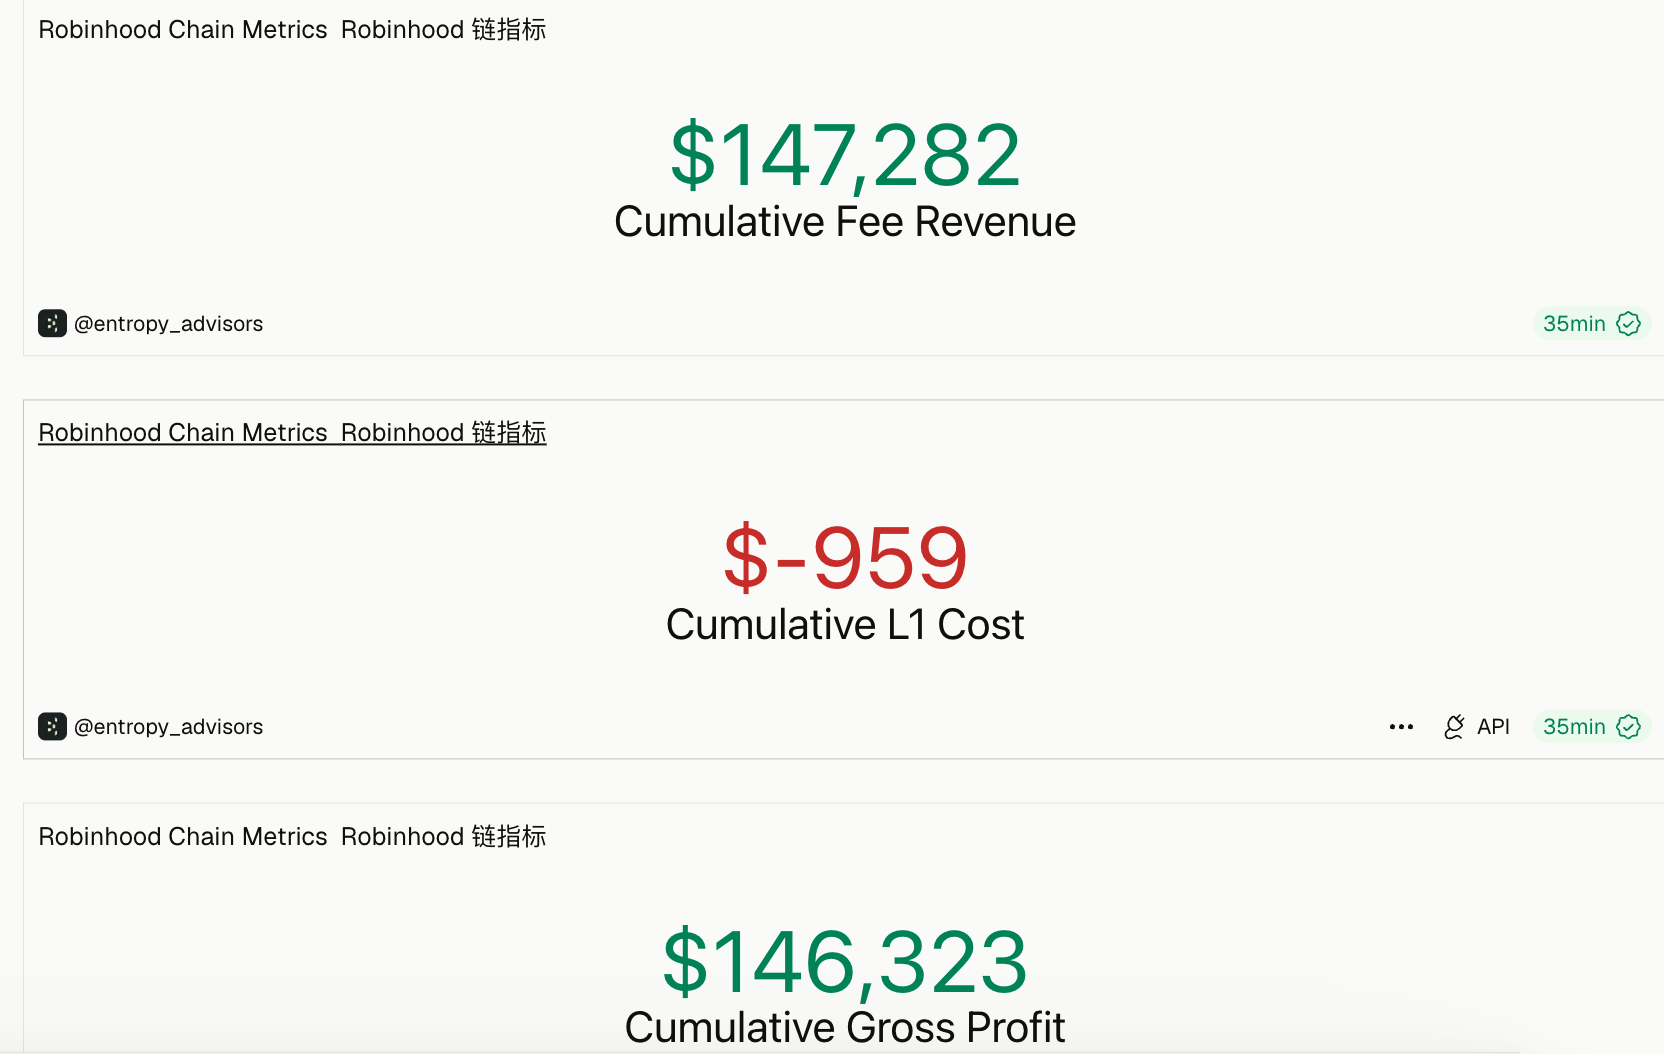Open @entropy_advisors profile link on Fee Revenue card

(168, 324)
